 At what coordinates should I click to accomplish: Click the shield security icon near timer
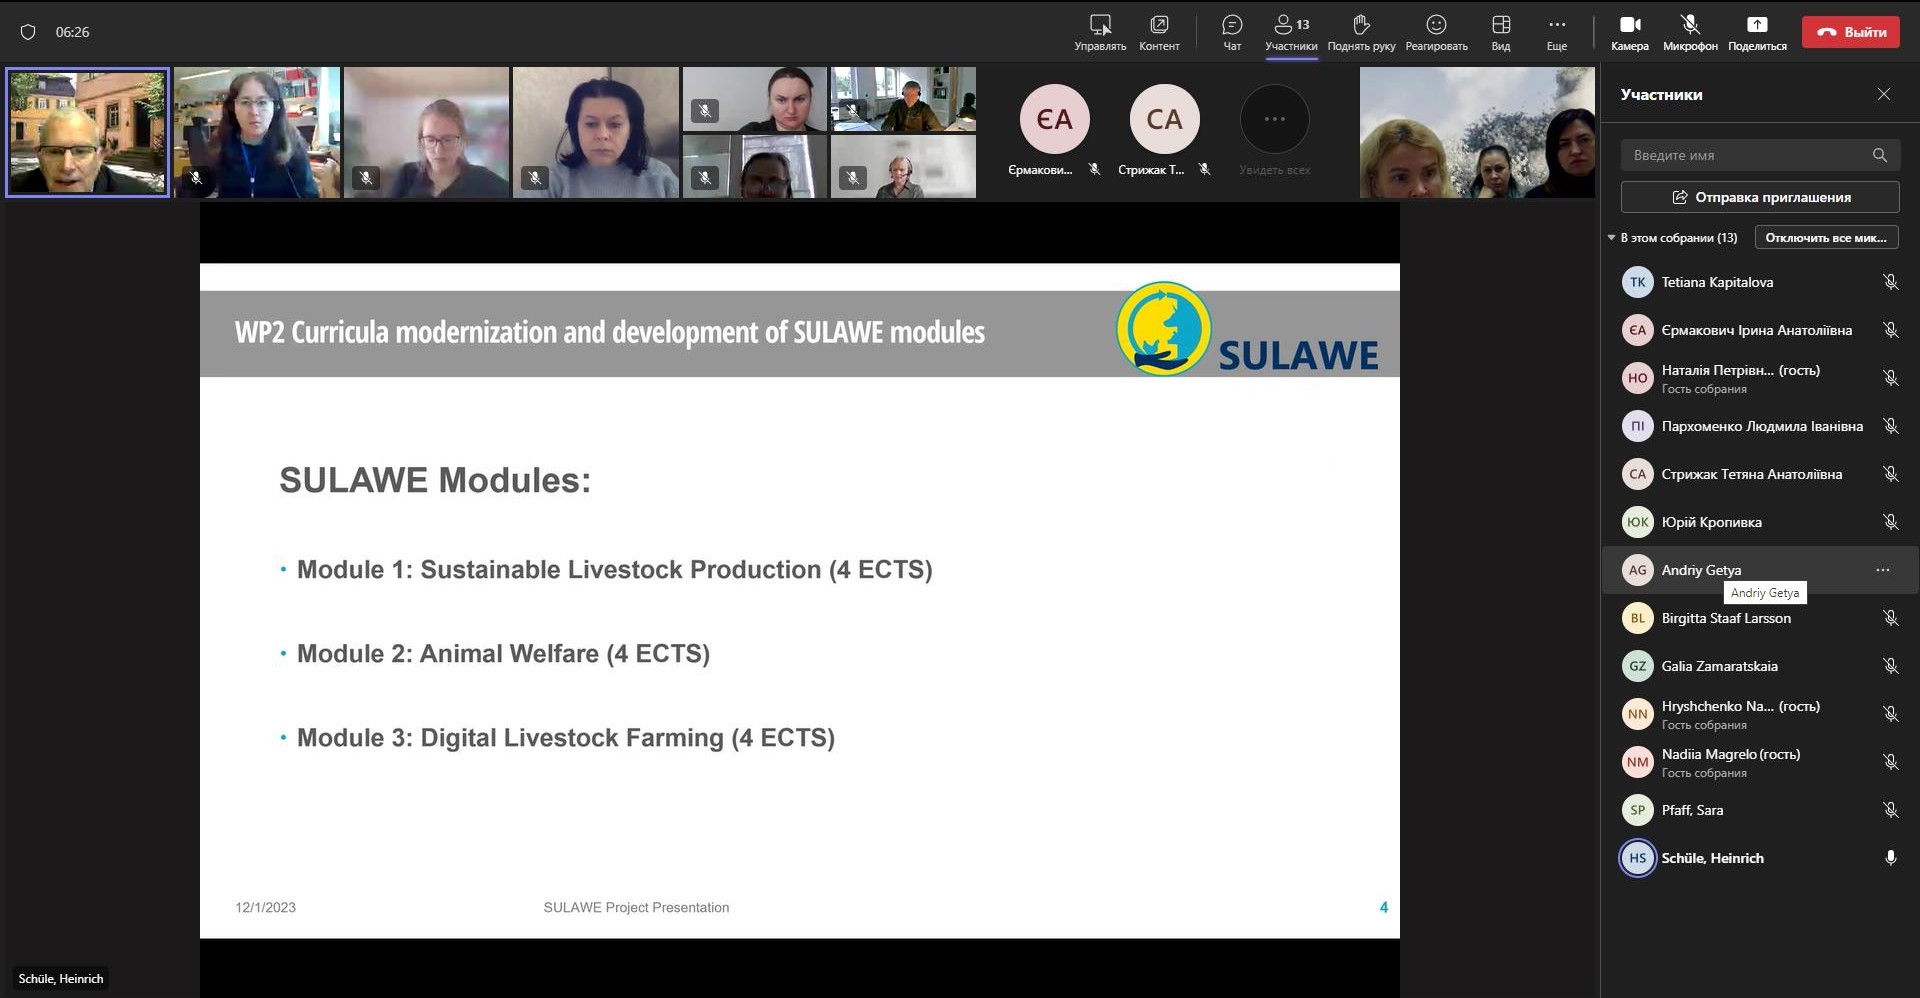(x=28, y=32)
